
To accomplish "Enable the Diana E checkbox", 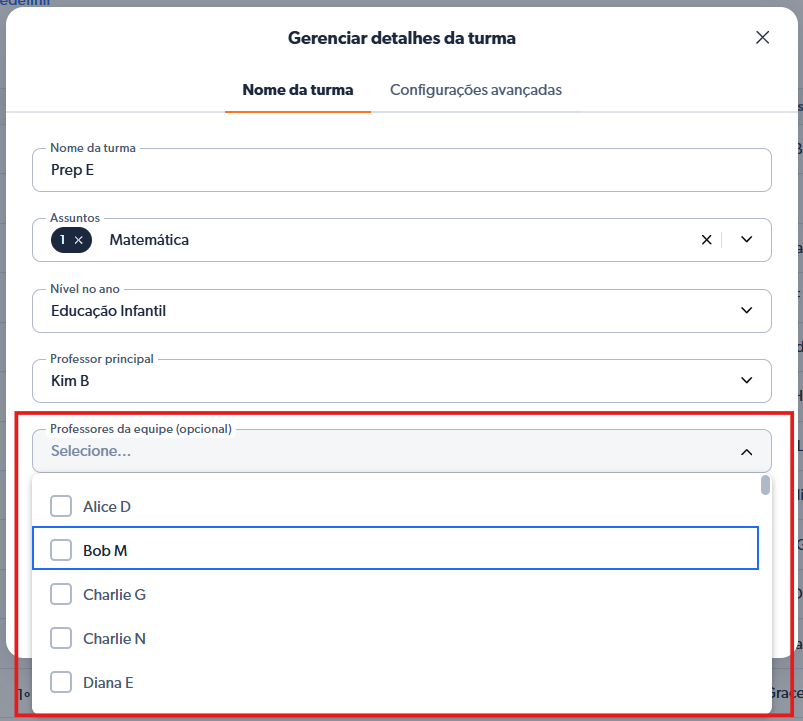I will coord(61,682).
